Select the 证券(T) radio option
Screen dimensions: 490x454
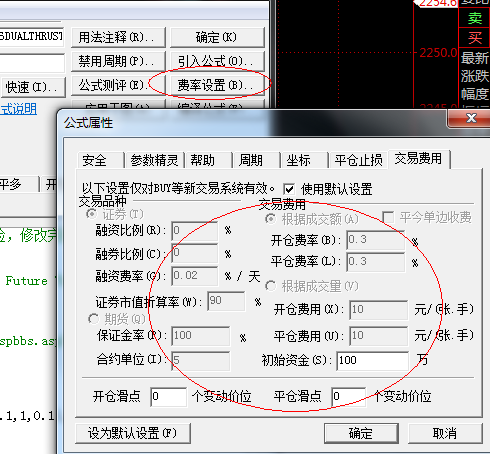point(92,214)
